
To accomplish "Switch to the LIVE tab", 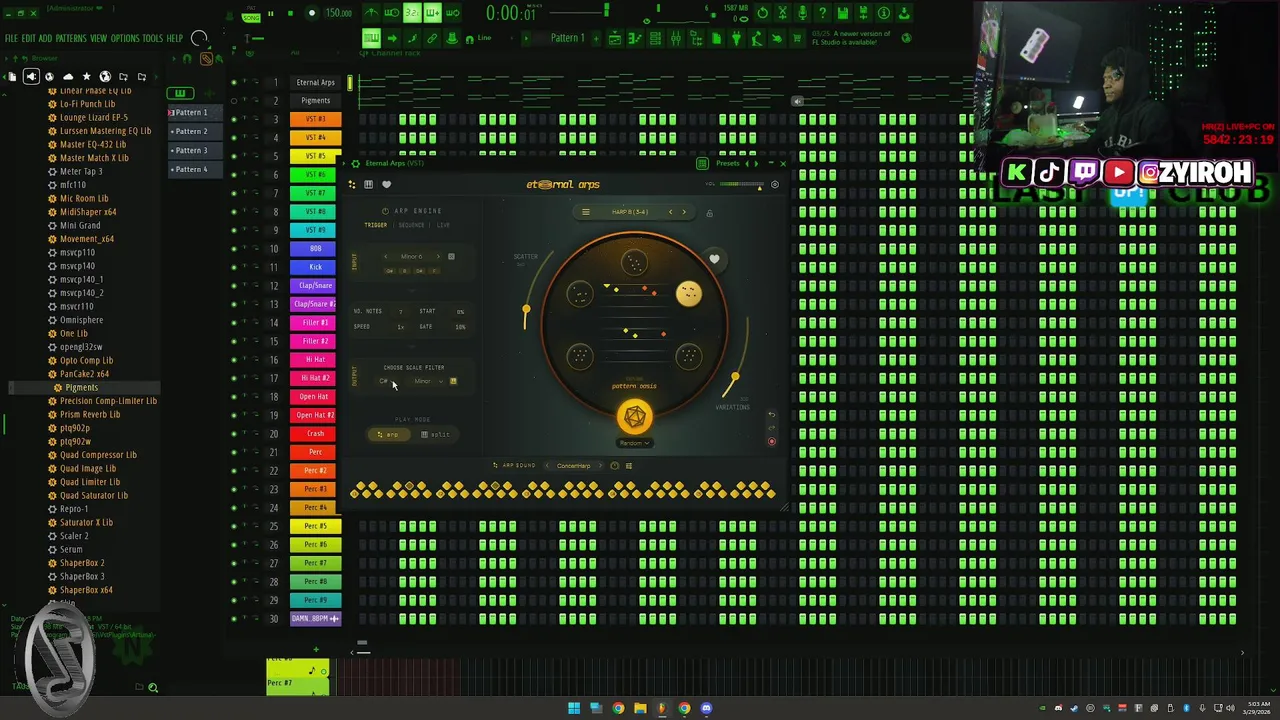I will coord(443,225).
